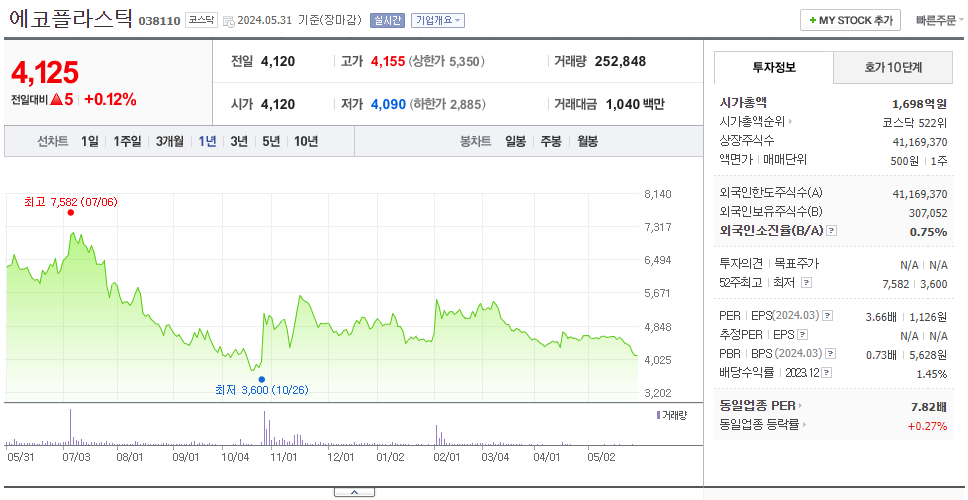This screenshot has width=968, height=500.
Task: Select the 10년 line chart period
Action: pos(306,141)
